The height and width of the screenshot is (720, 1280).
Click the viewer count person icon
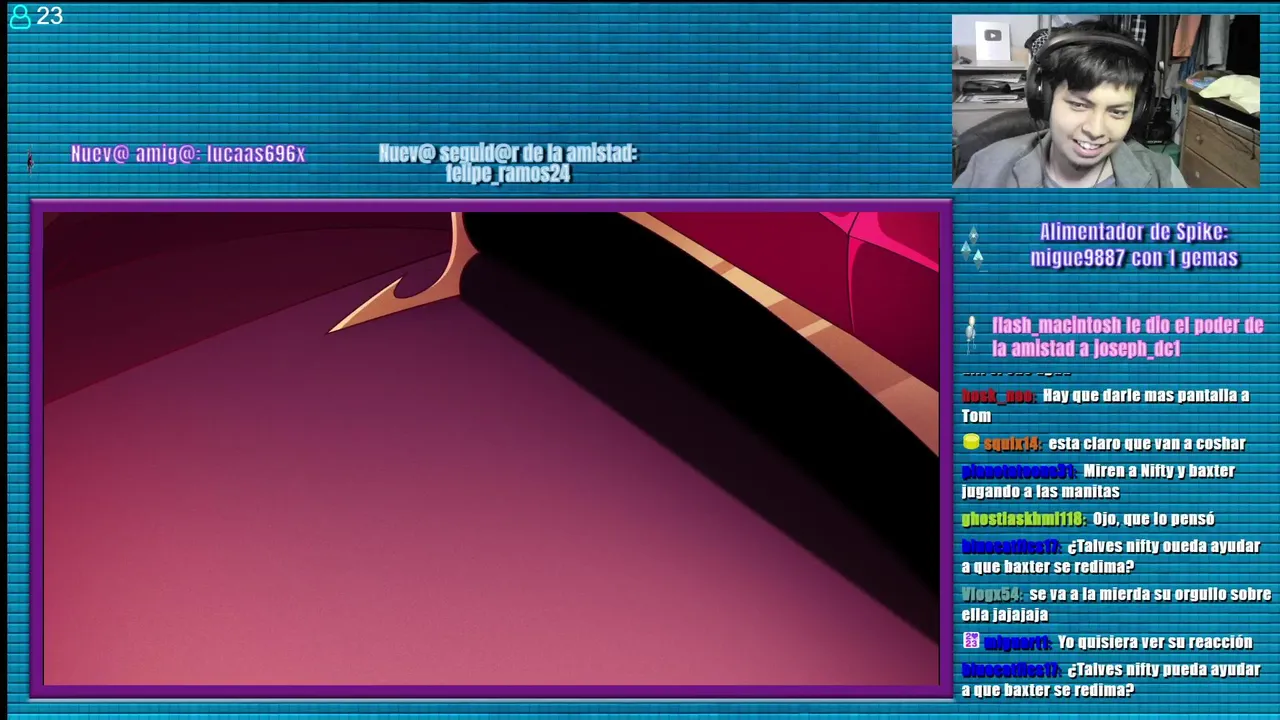click(x=19, y=16)
